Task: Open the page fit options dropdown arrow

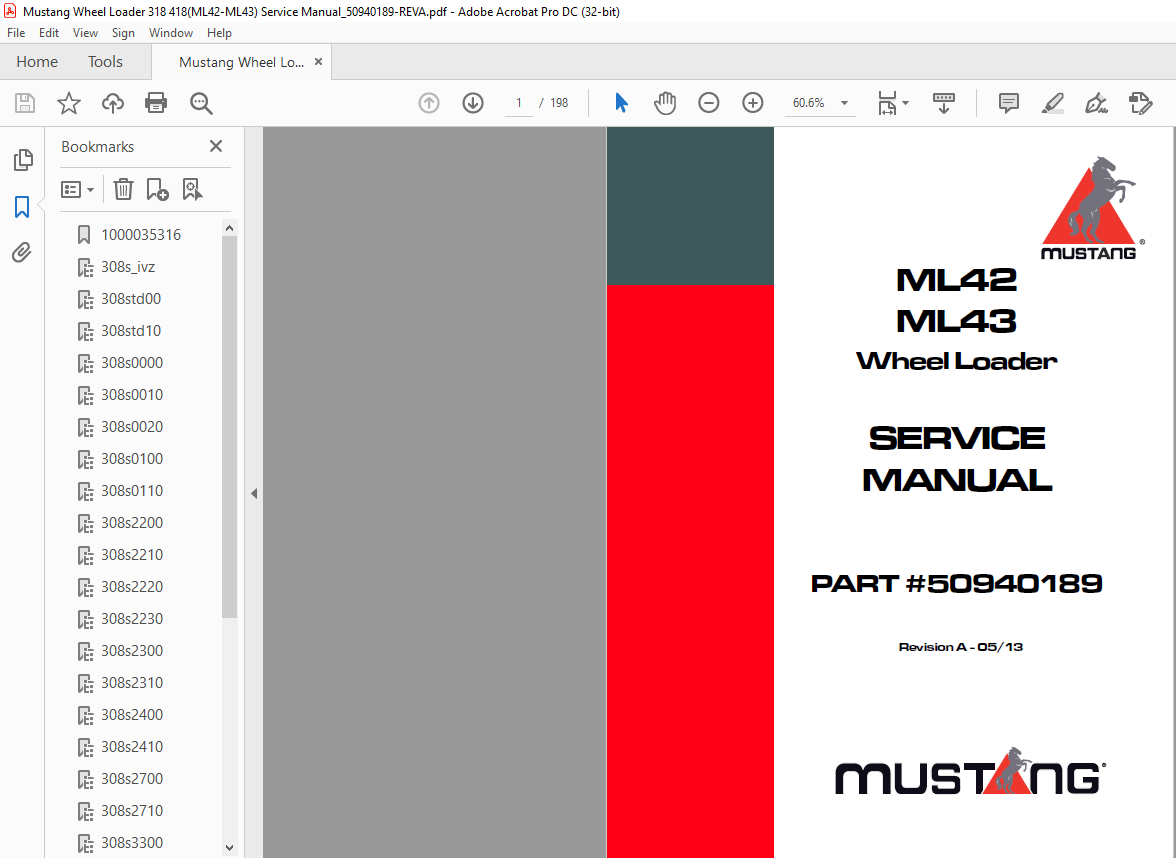Action: coord(905,103)
